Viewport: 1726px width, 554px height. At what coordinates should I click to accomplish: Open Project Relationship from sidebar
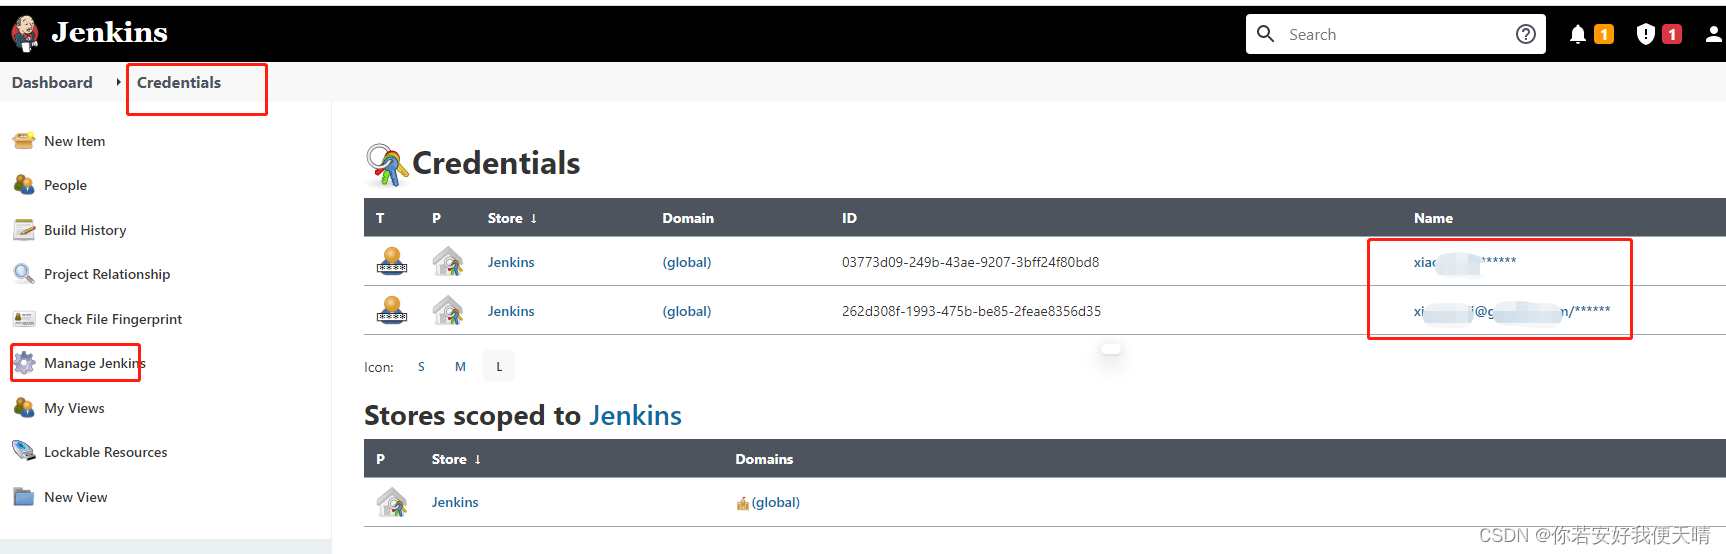(107, 274)
